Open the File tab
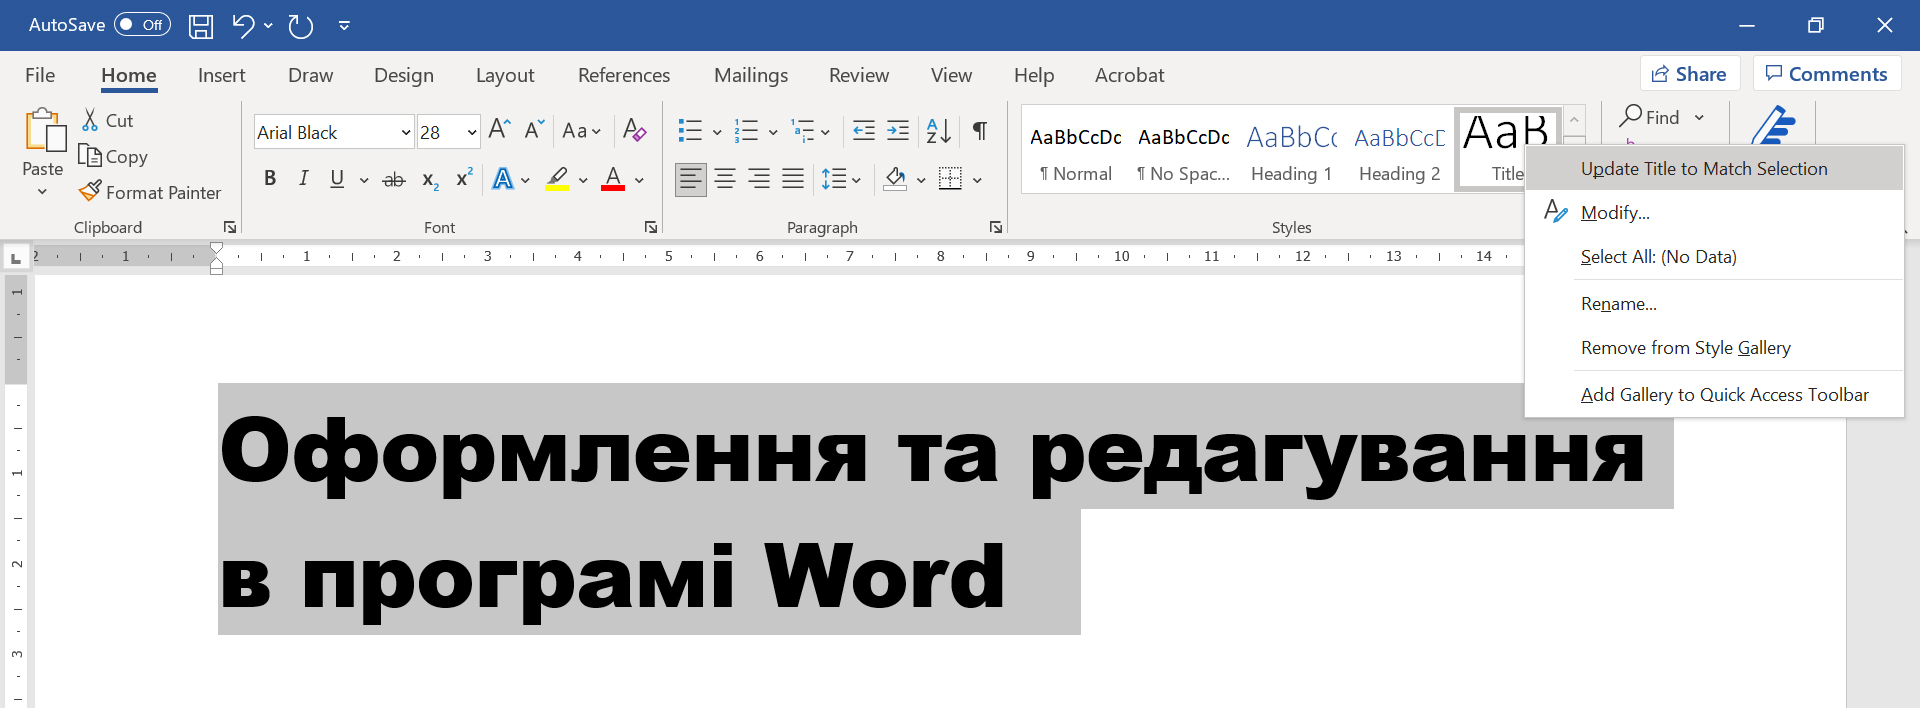 (x=40, y=75)
